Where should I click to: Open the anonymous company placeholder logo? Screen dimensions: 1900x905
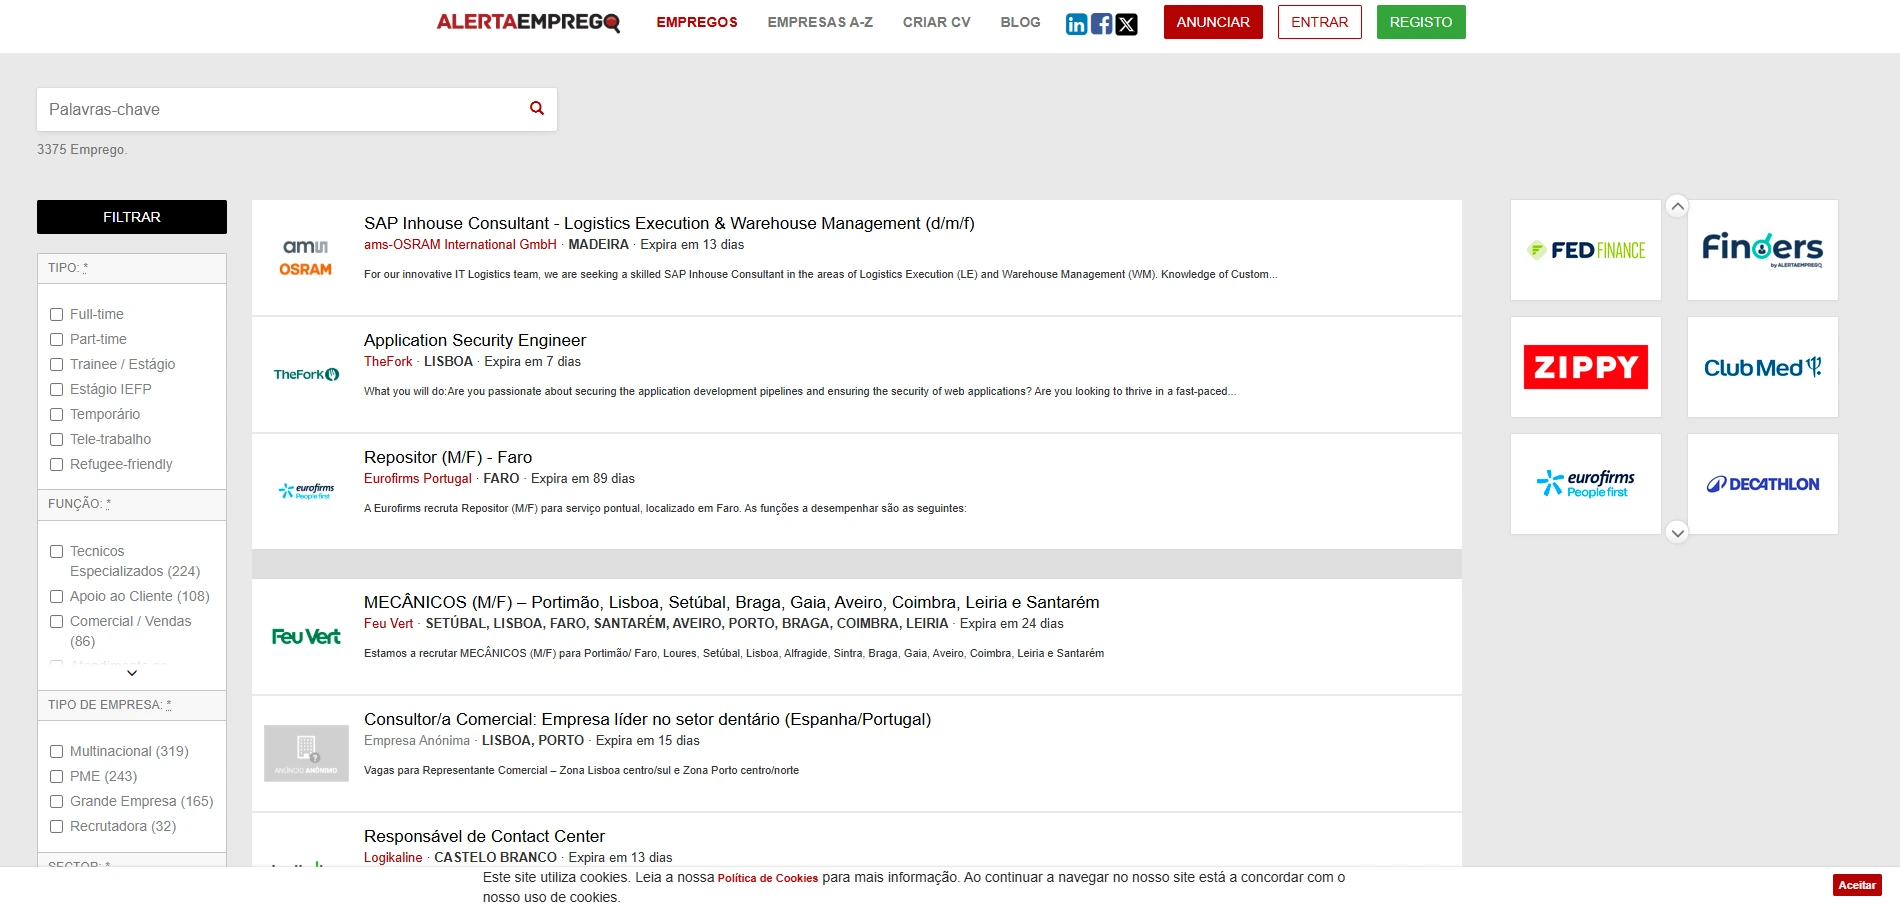(x=306, y=753)
